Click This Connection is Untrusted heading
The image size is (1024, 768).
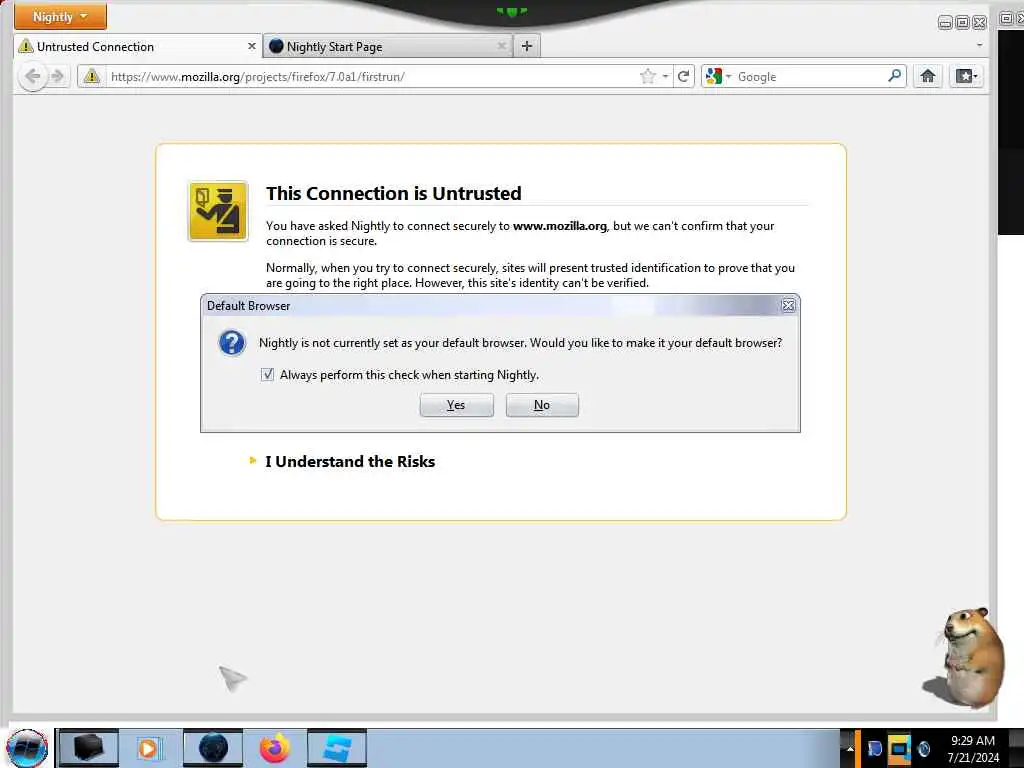pyautogui.click(x=394, y=193)
